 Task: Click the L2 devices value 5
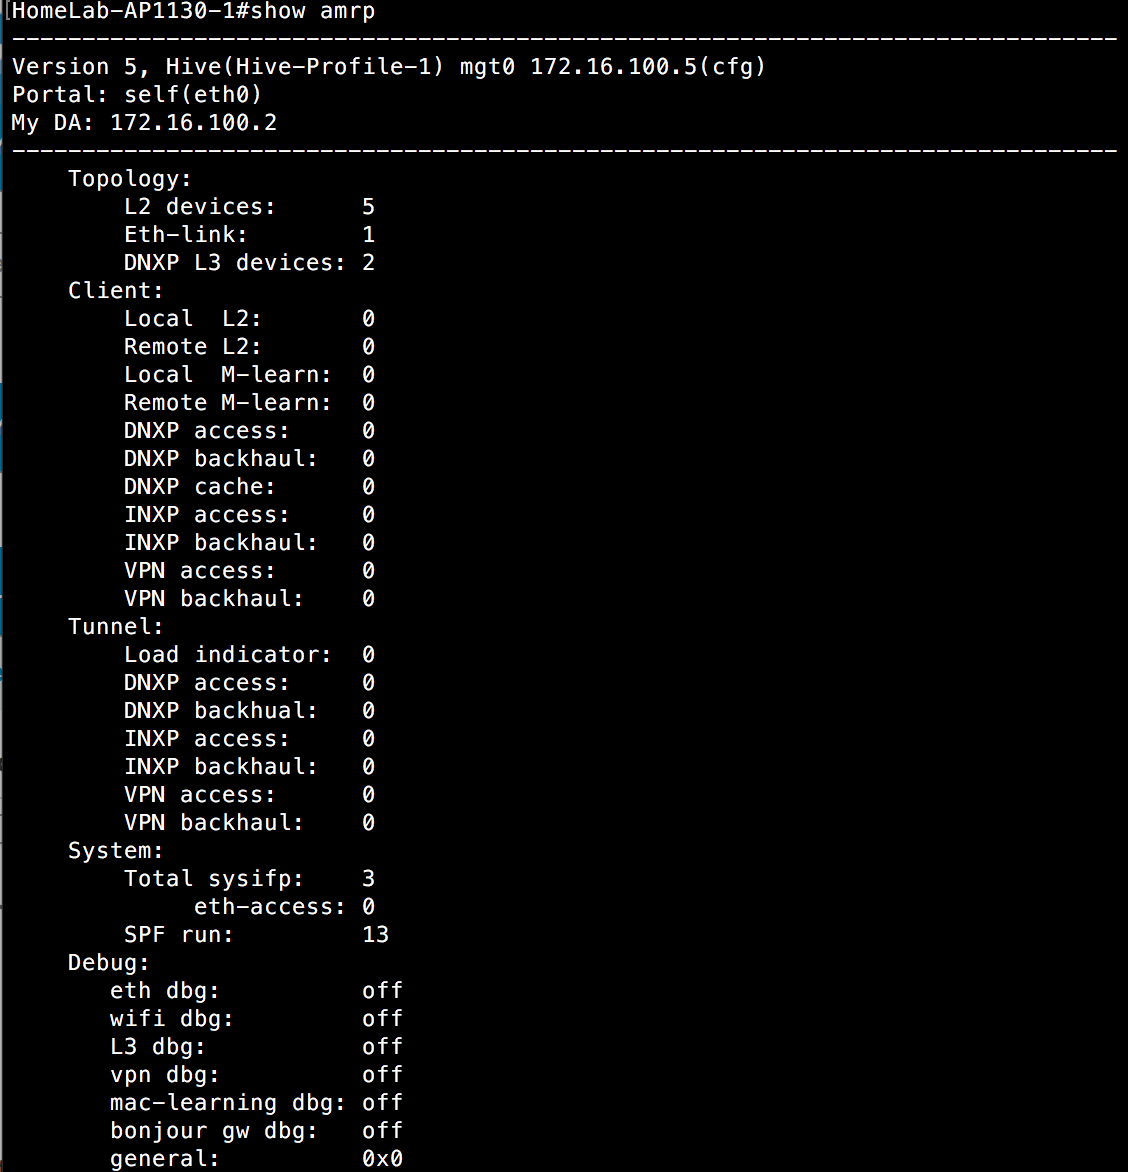point(369,207)
